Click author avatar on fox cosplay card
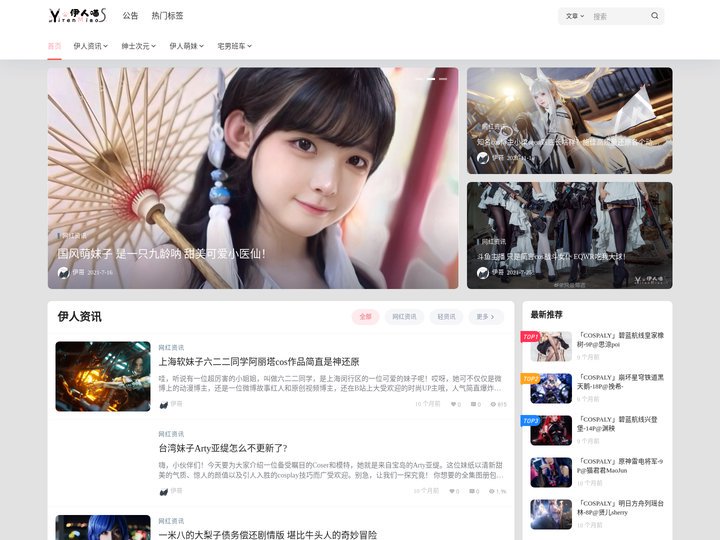Viewport: 720px width, 540px height. coord(483,158)
